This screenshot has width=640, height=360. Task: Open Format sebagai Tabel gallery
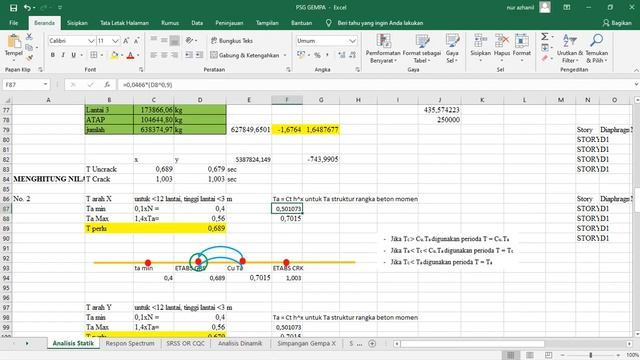pos(422,48)
